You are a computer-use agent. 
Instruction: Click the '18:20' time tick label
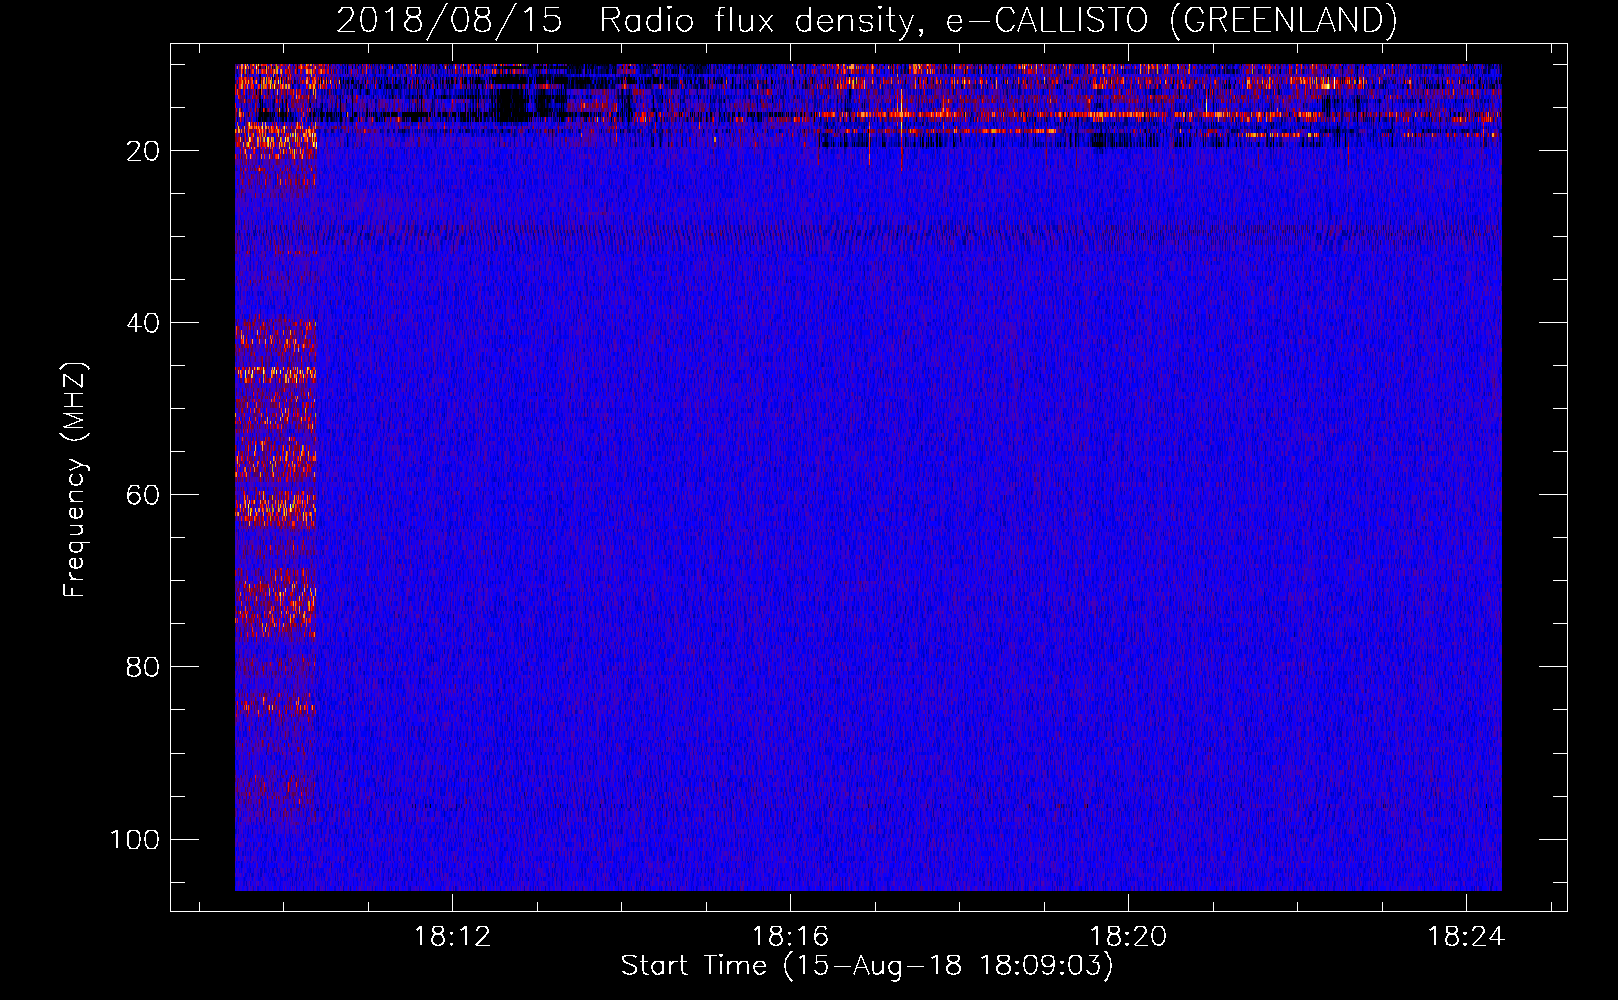(1128, 937)
